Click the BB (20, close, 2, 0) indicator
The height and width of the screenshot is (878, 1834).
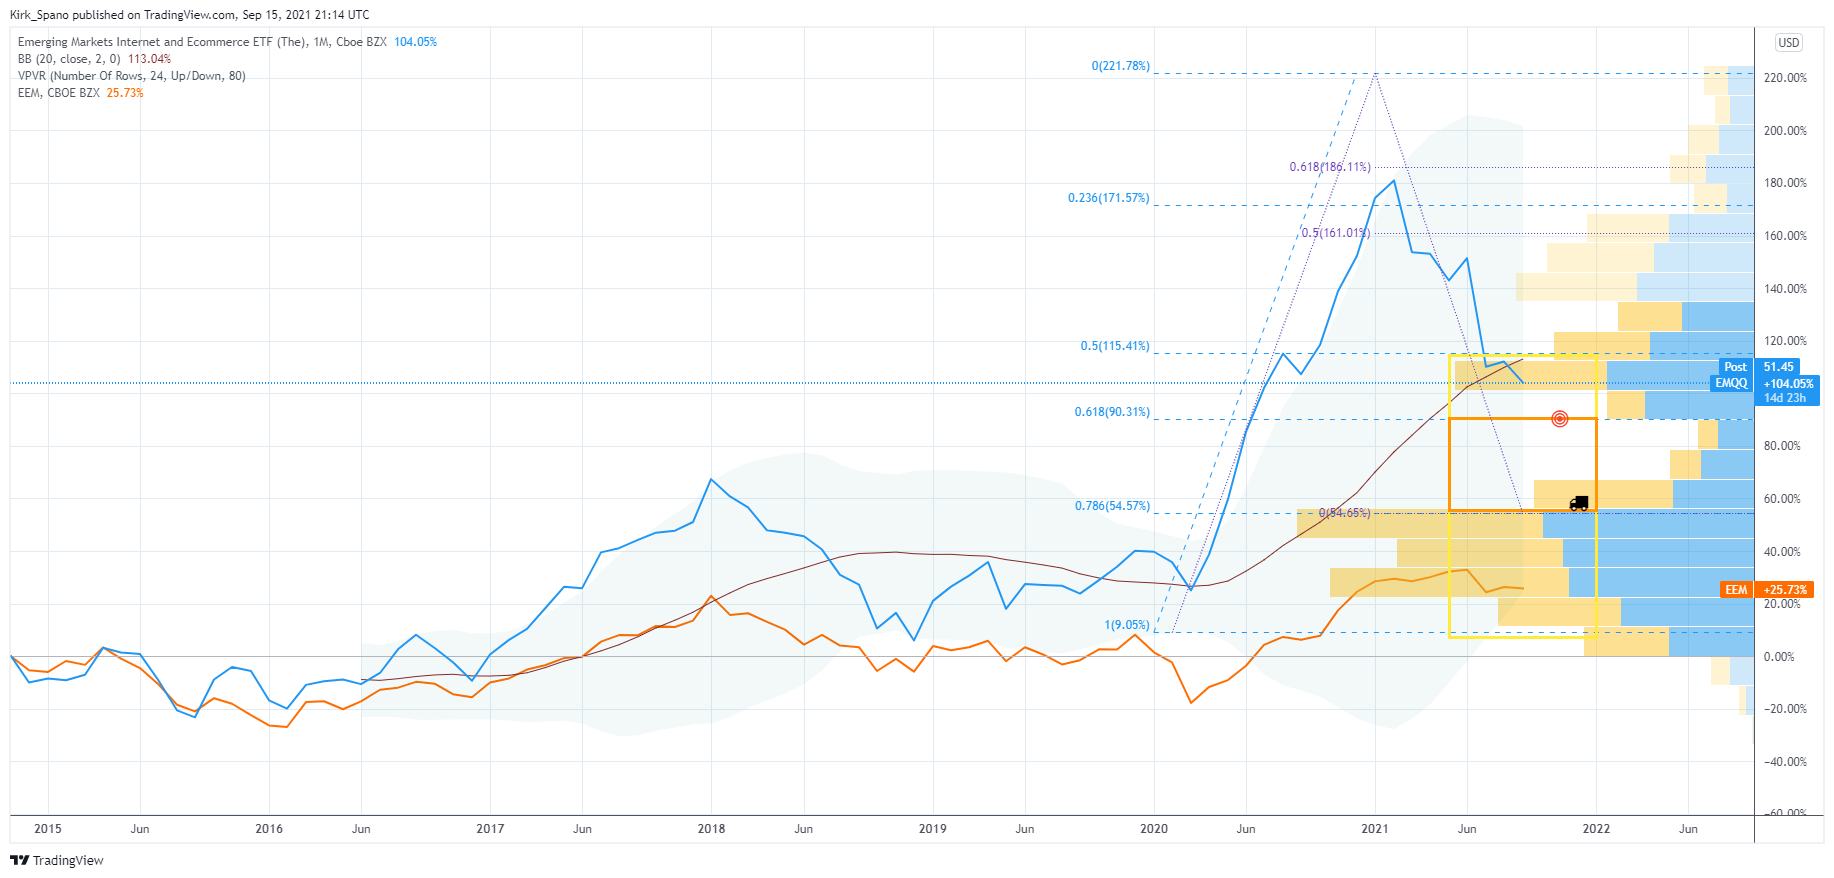(x=69, y=59)
